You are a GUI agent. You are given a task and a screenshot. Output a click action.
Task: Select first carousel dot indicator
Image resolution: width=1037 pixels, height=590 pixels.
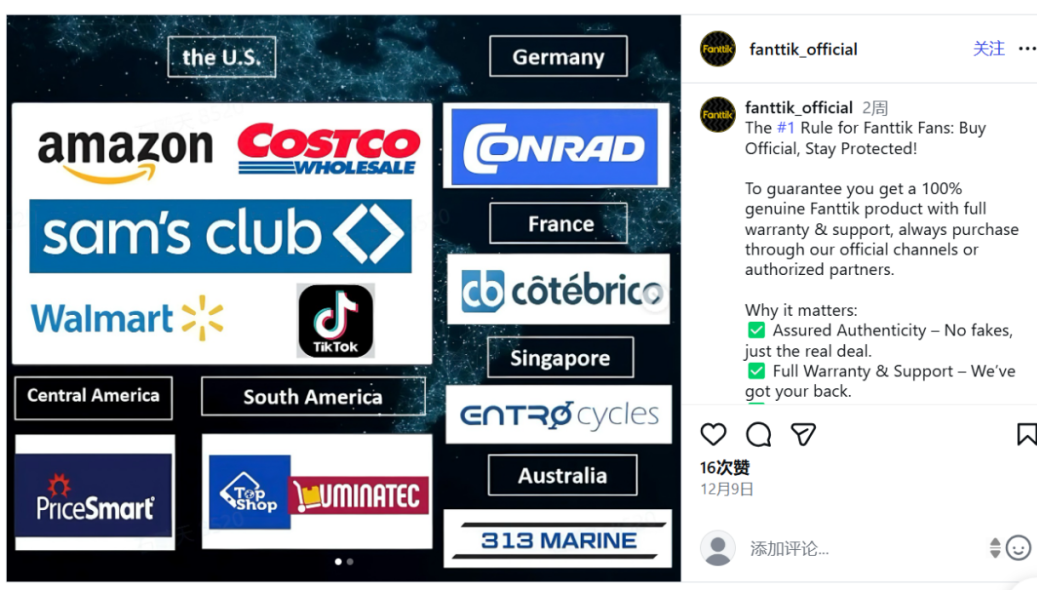[338, 562]
